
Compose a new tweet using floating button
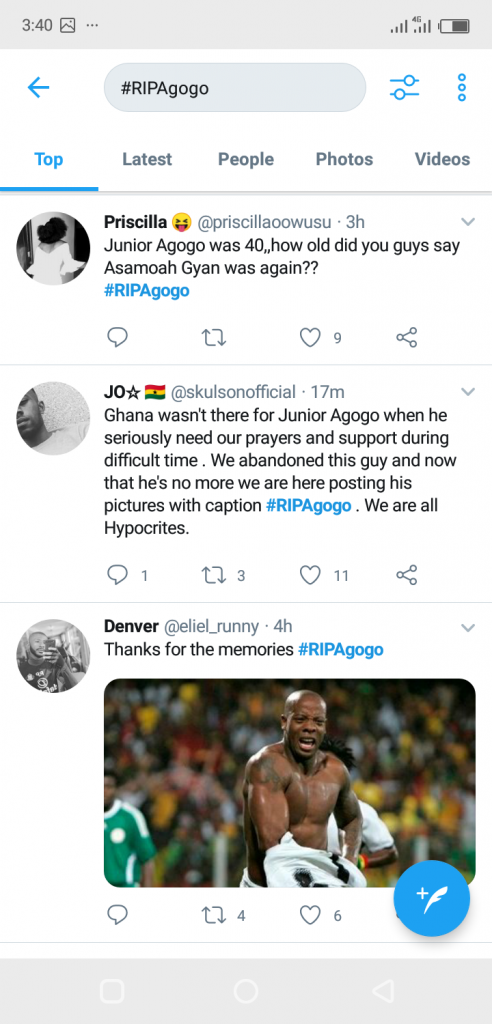tap(431, 899)
